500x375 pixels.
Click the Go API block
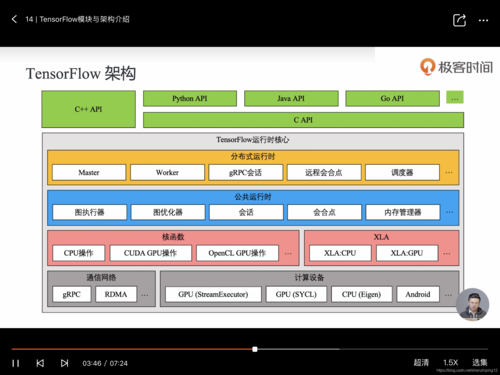click(392, 98)
